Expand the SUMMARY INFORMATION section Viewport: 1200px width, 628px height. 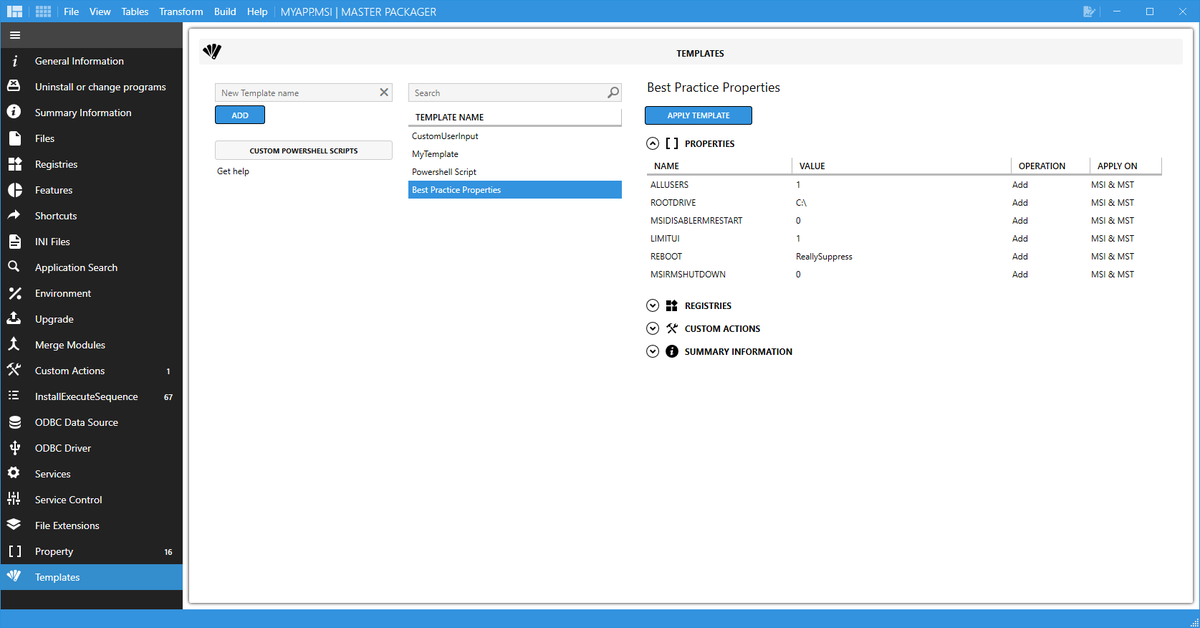(652, 351)
